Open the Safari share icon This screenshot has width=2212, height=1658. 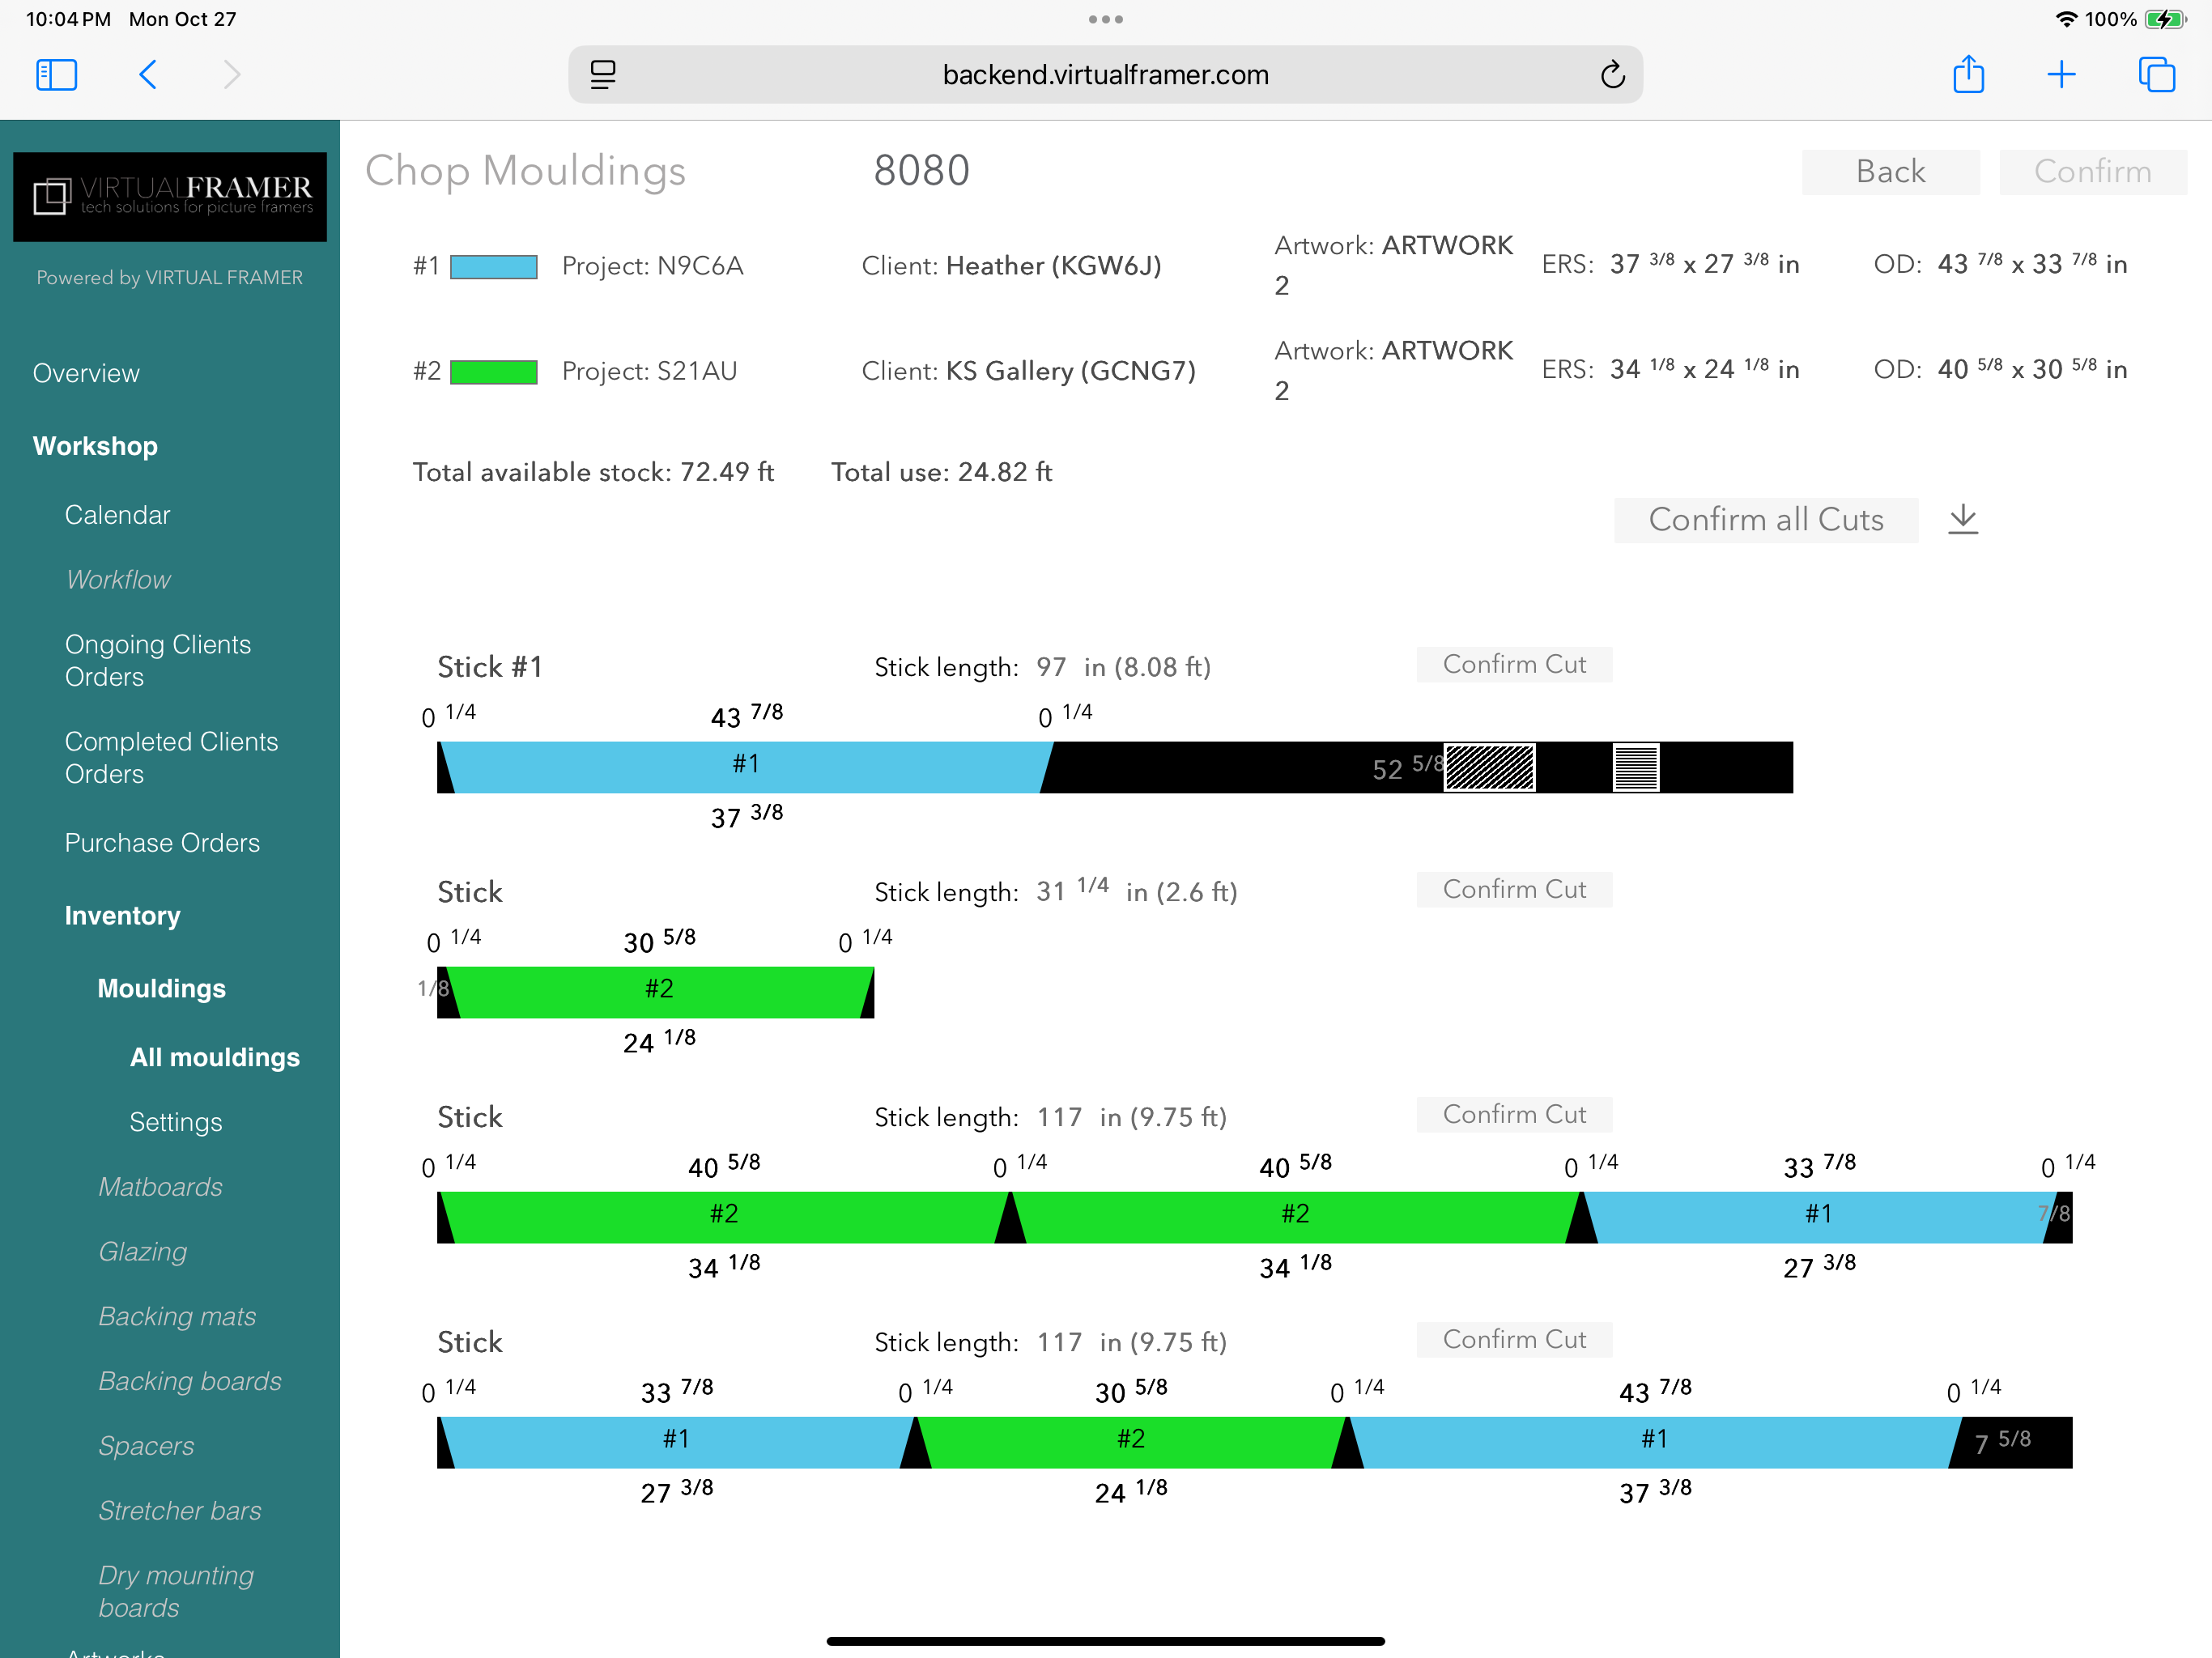pos(1968,75)
